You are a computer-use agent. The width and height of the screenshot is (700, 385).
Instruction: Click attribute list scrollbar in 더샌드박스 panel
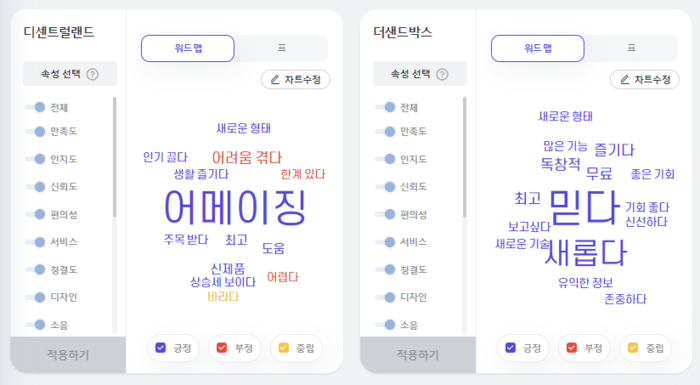click(x=465, y=157)
